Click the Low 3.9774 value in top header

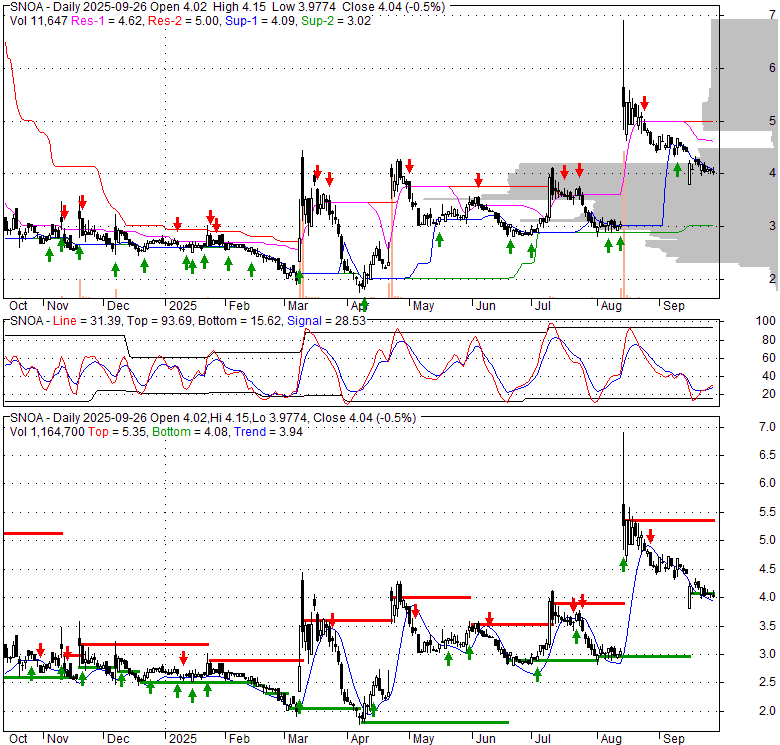(x=305, y=7)
